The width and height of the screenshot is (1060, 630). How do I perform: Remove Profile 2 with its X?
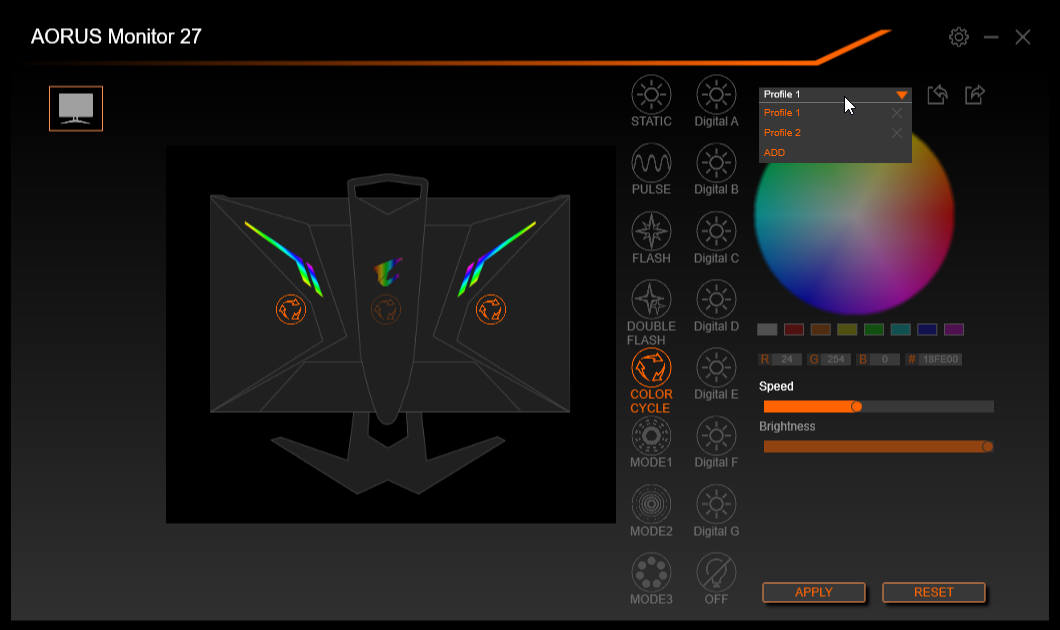(x=896, y=133)
